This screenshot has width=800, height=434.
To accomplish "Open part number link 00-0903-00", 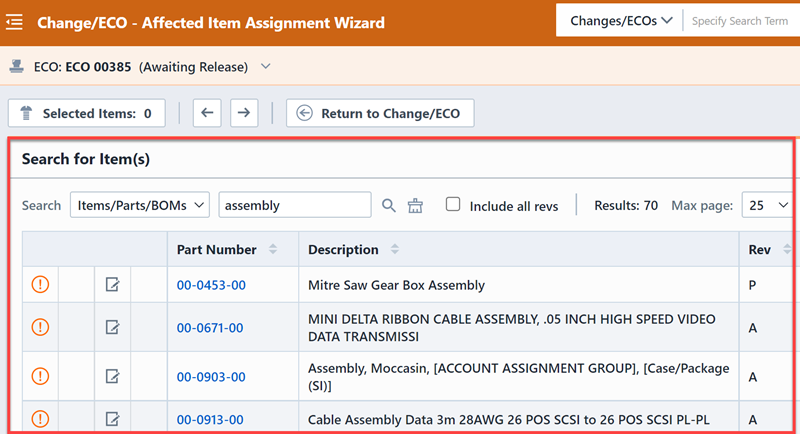I will 211,377.
